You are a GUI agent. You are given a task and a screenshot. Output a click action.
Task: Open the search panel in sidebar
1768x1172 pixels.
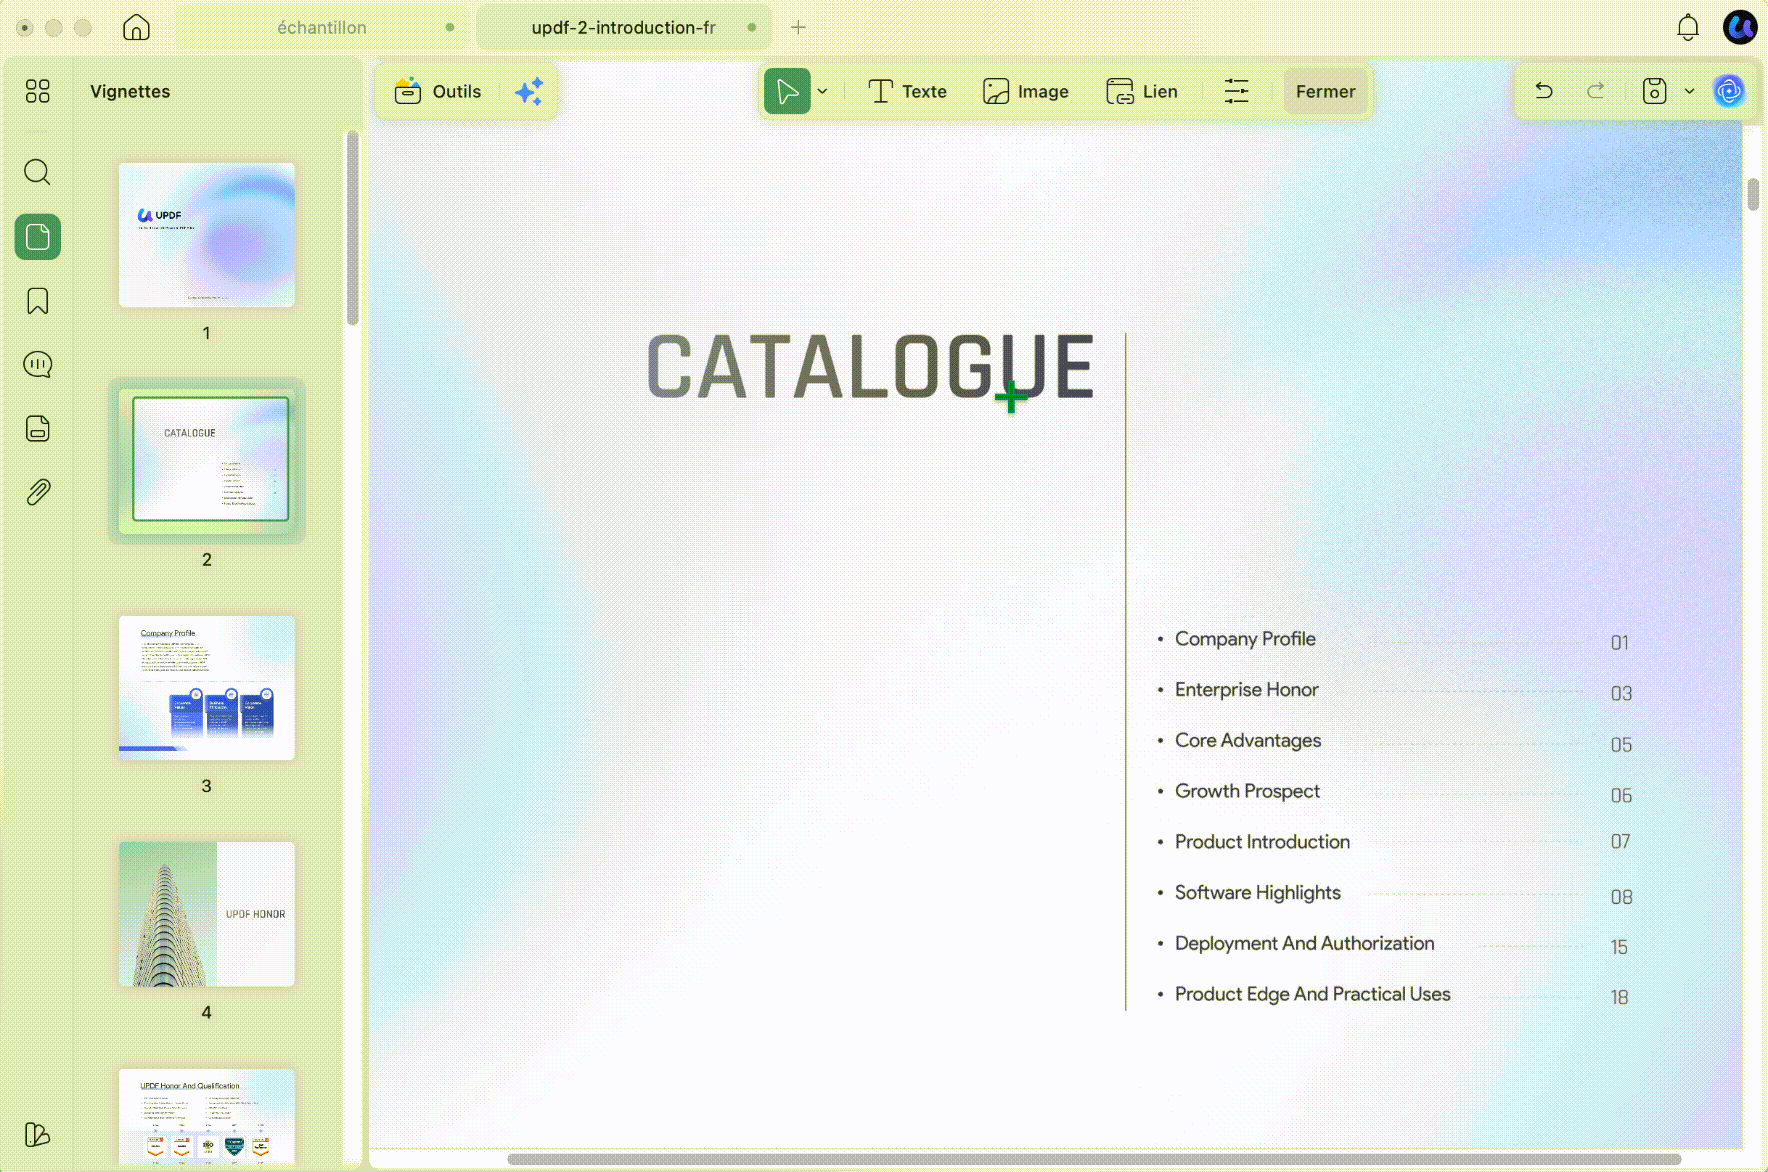tap(38, 172)
